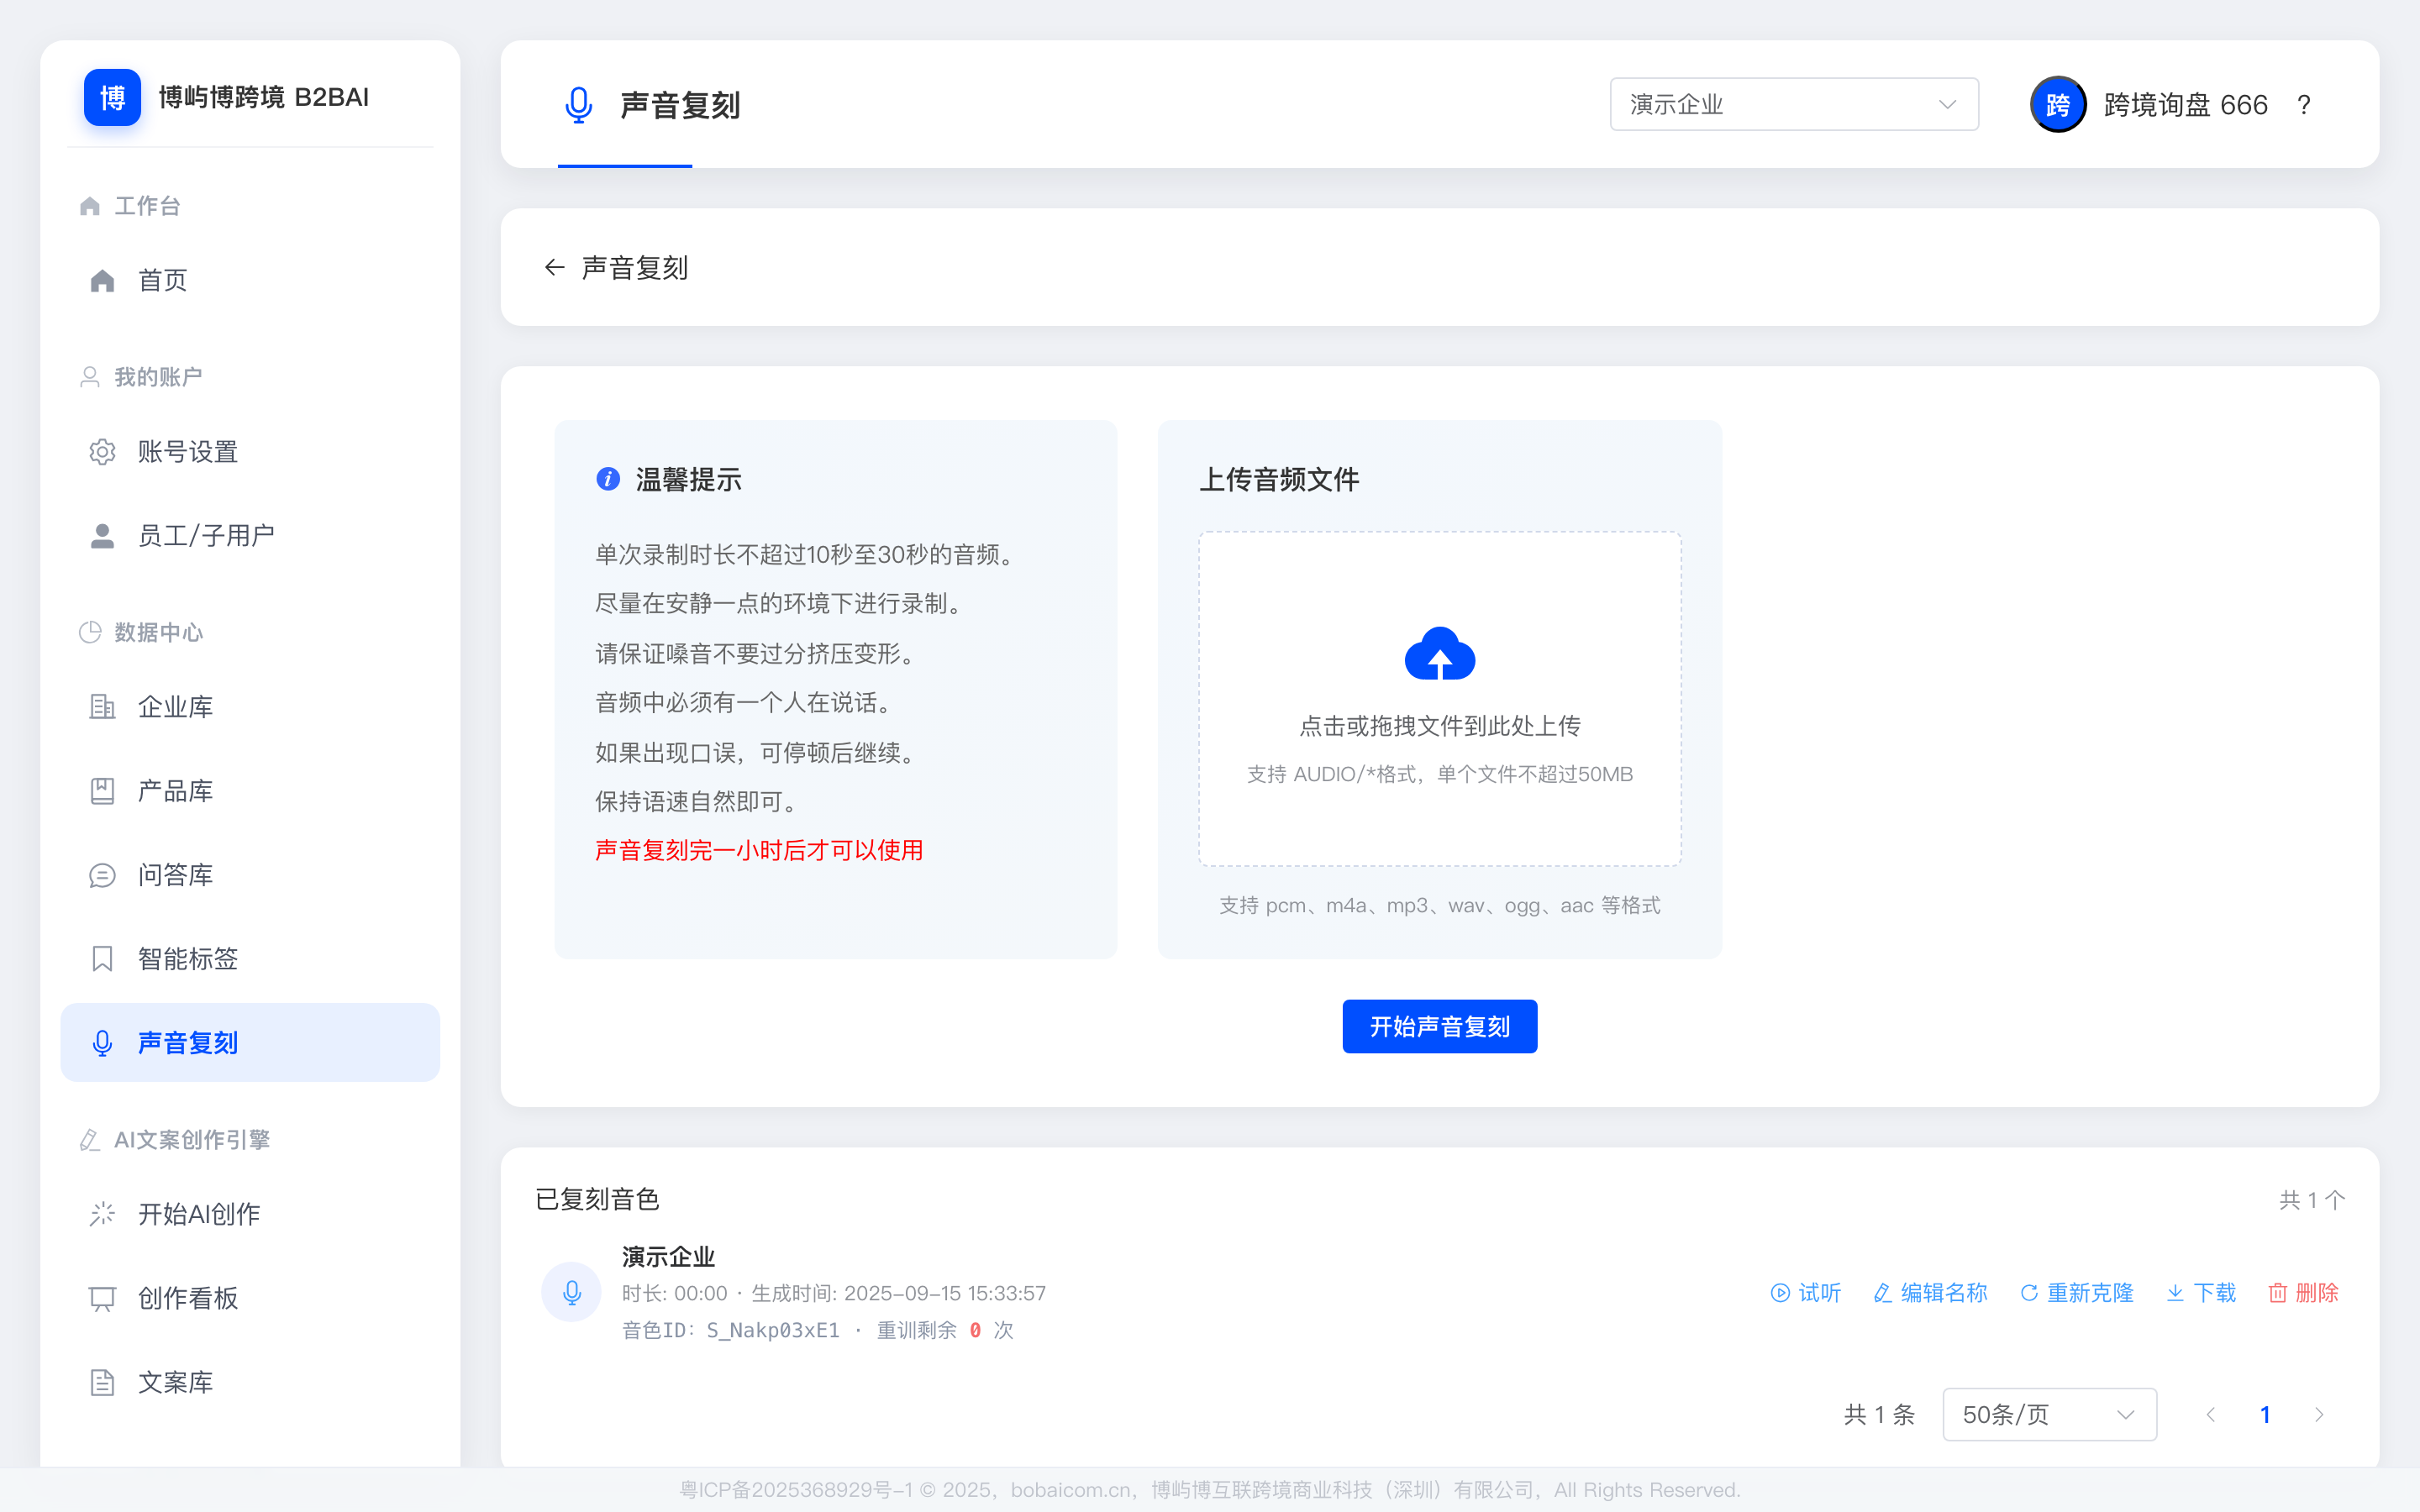
Task: Click the 温馨提示 info icon
Action: tap(608, 479)
